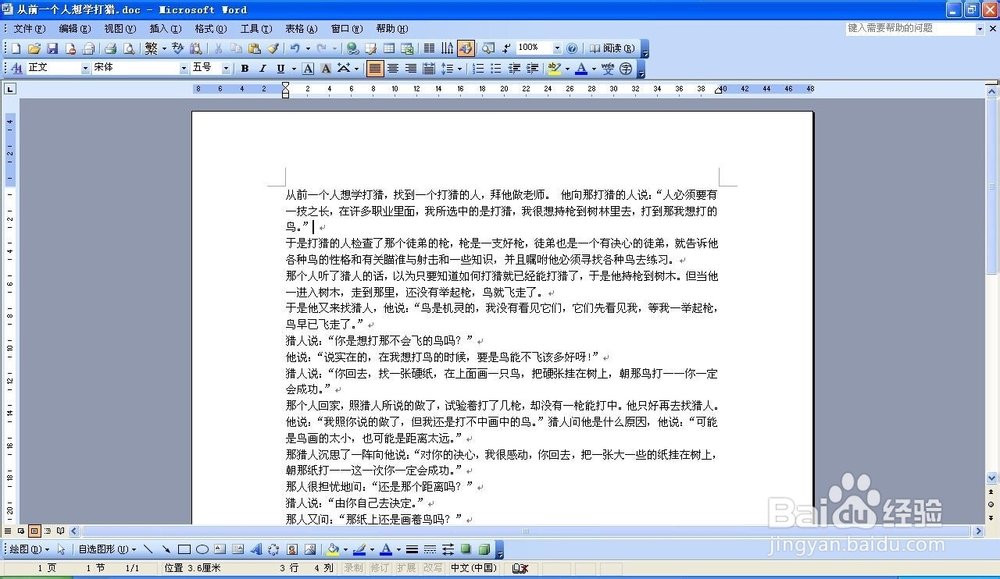Apply line color brush on drawing toolbar
This screenshot has height=579, width=1000.
click(x=359, y=549)
